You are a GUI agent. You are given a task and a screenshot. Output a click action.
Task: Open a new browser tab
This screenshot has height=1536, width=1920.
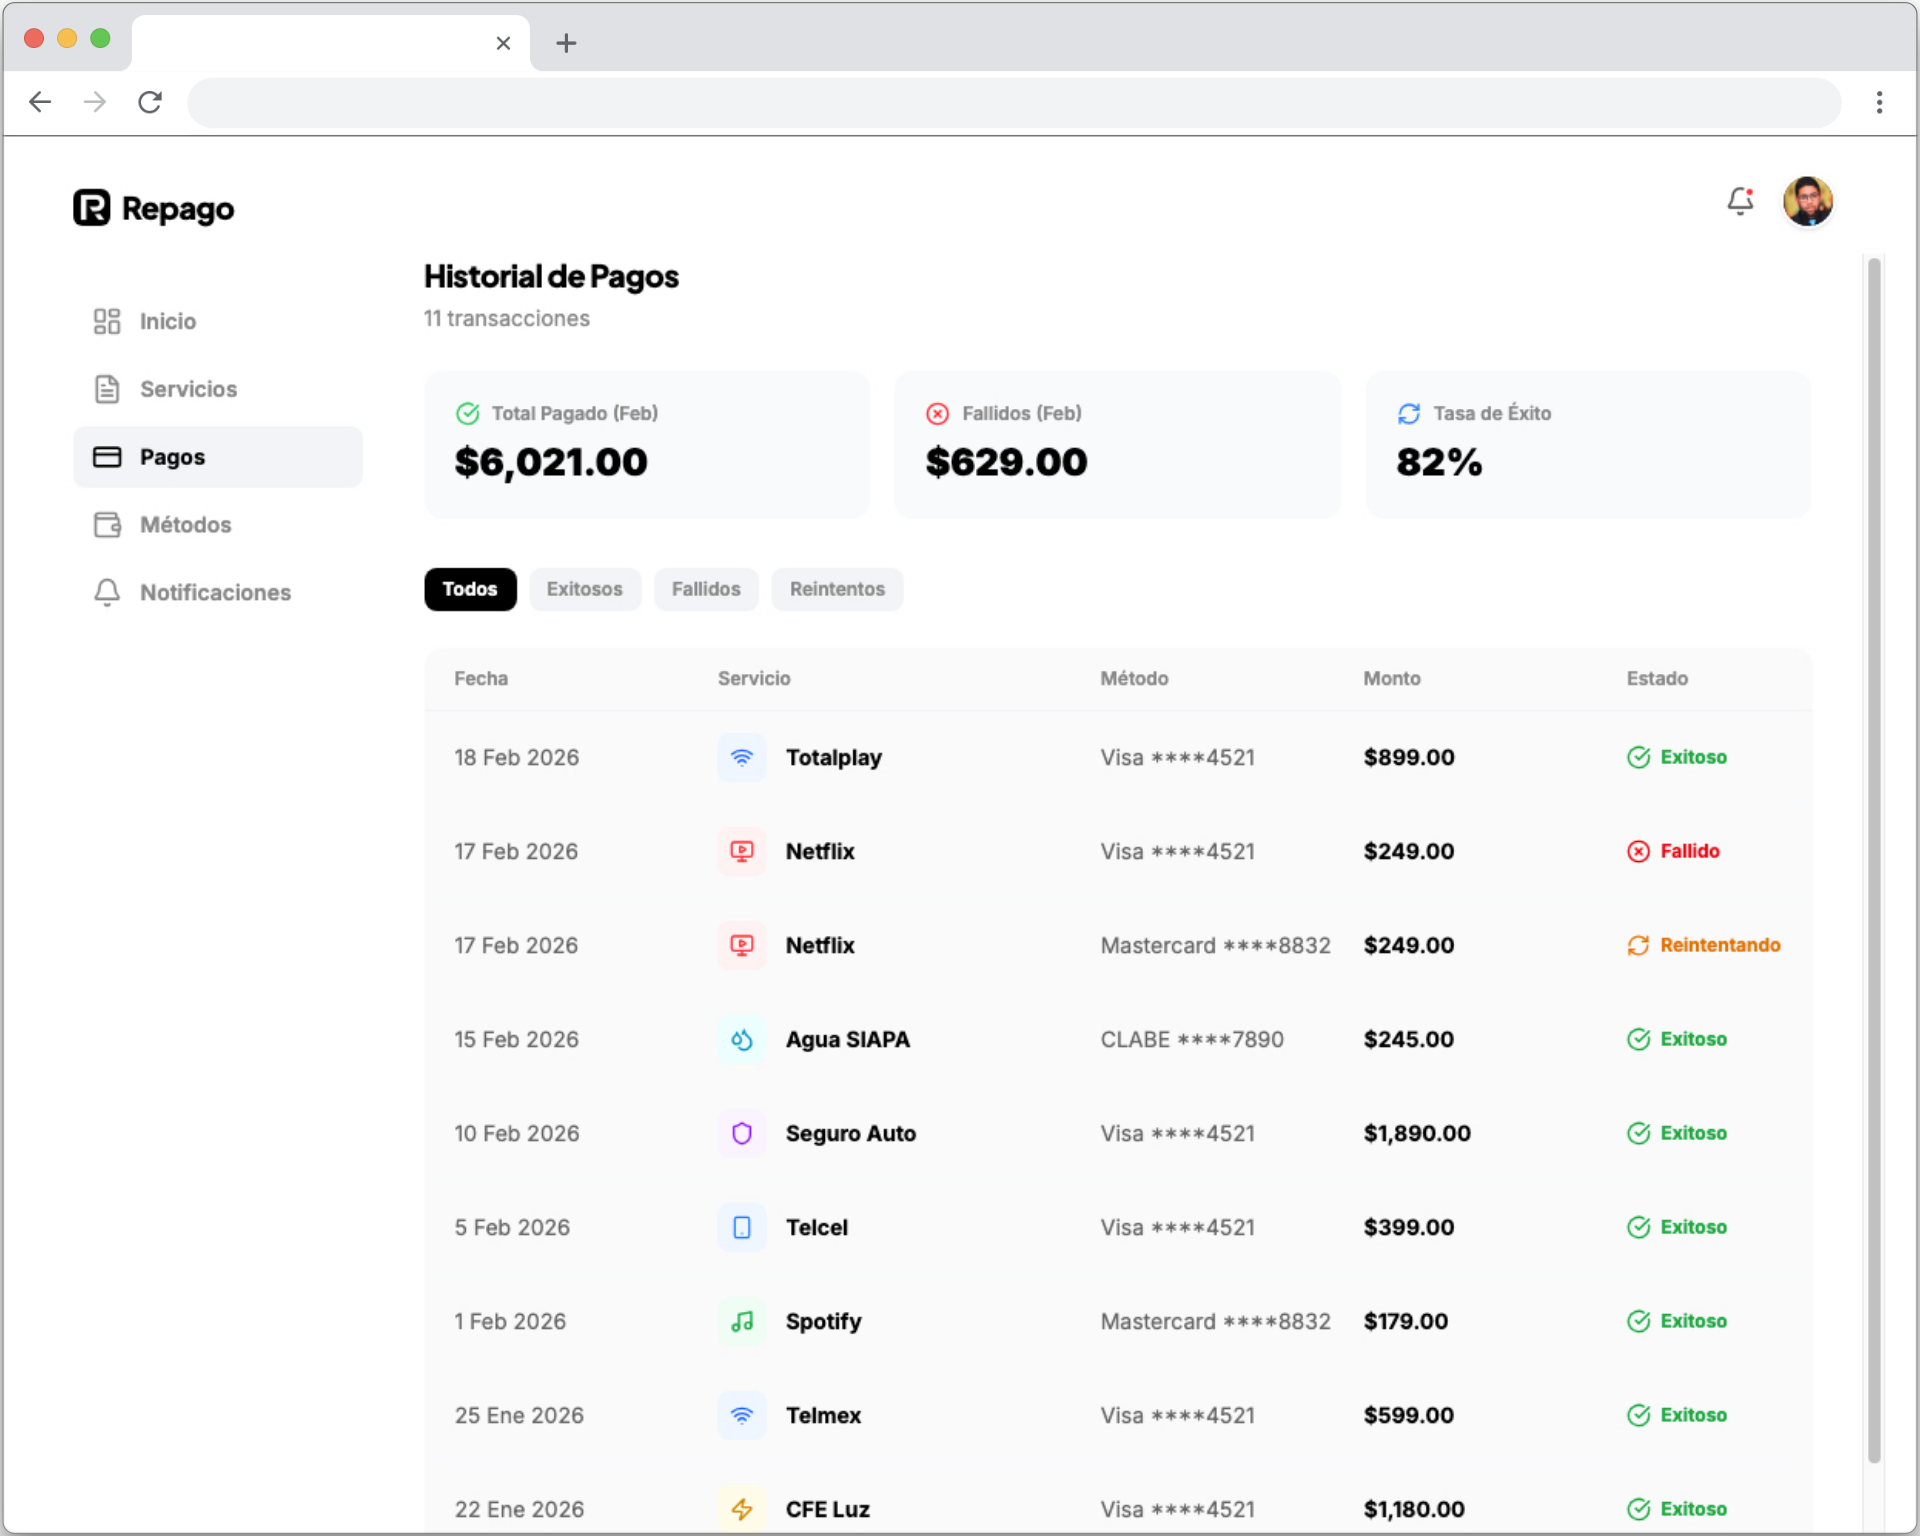pos(566,43)
